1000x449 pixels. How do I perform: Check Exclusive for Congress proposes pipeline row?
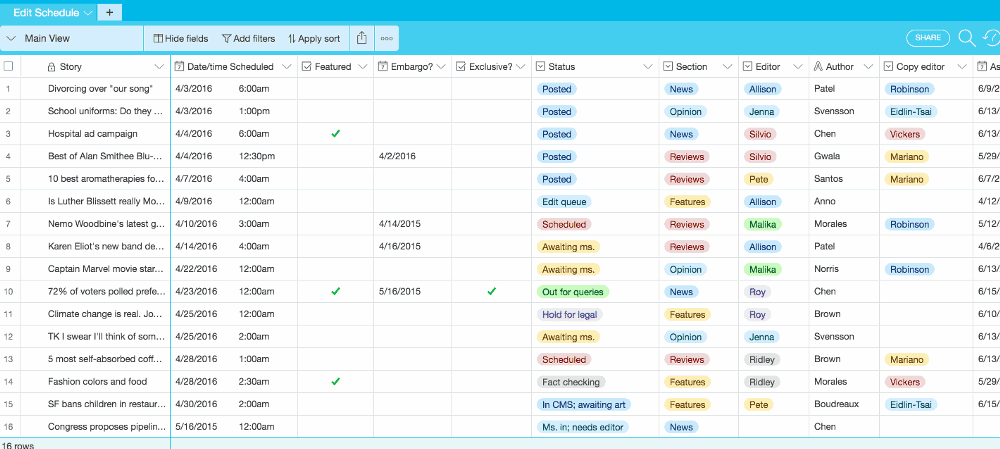491,427
